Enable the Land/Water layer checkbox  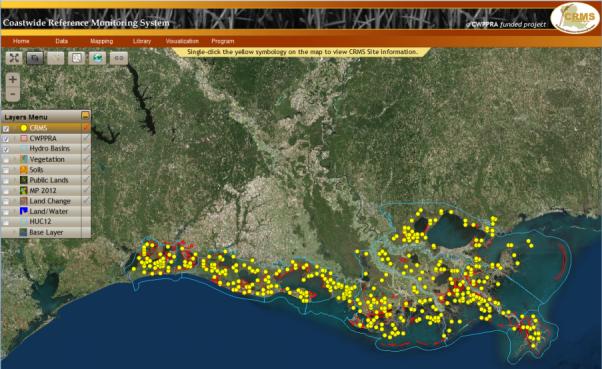coord(6,212)
